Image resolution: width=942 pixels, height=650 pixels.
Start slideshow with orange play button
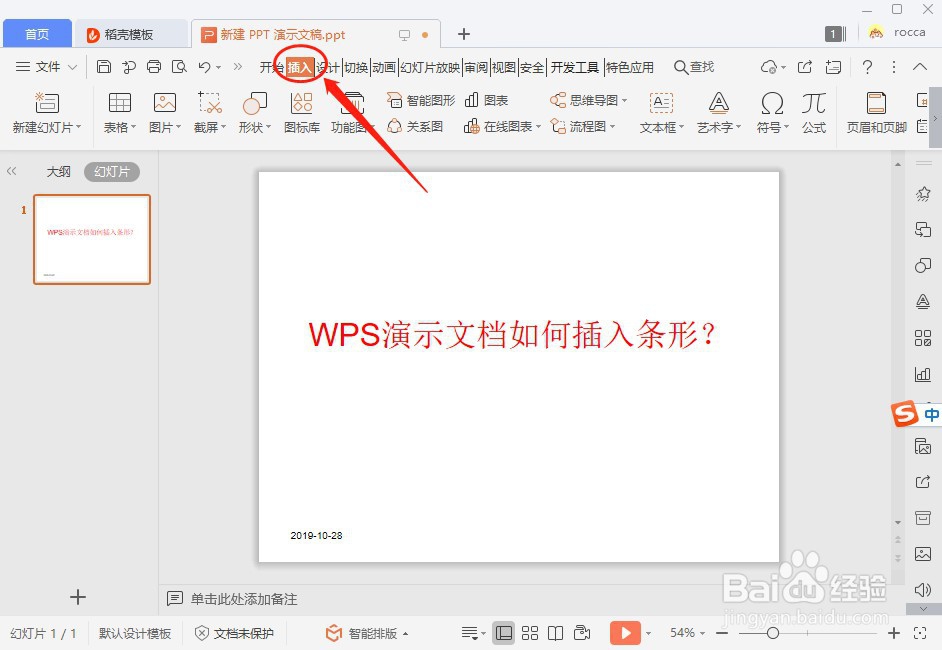click(x=625, y=633)
